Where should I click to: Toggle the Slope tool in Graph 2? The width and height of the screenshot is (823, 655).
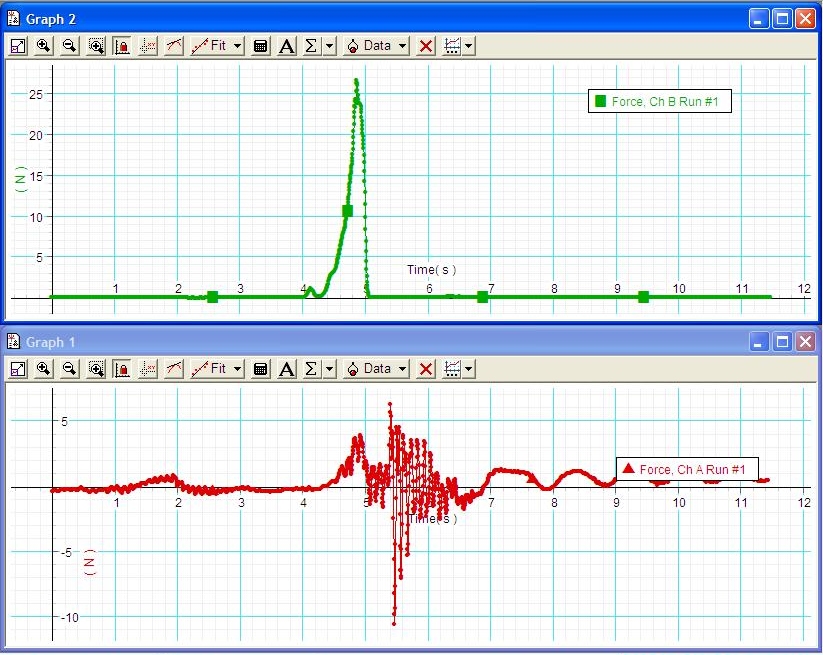point(174,46)
